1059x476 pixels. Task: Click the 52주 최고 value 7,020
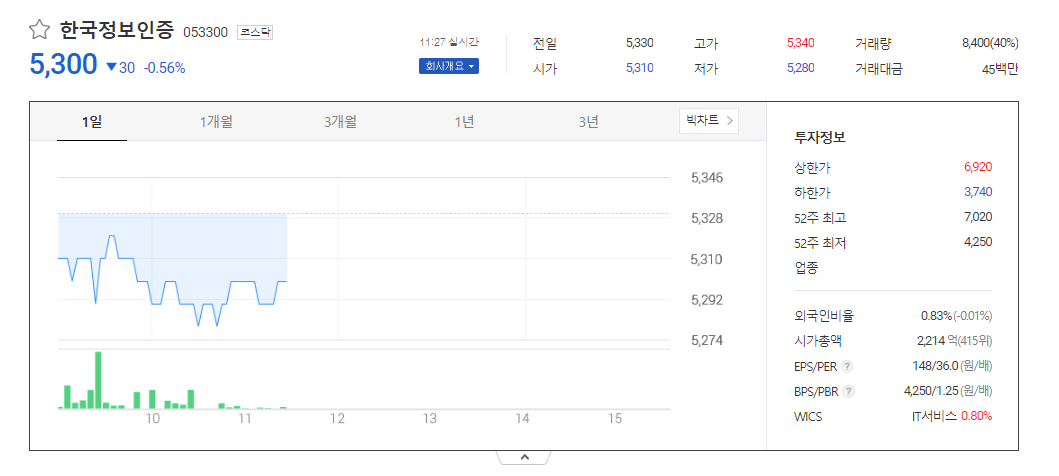coord(978,217)
